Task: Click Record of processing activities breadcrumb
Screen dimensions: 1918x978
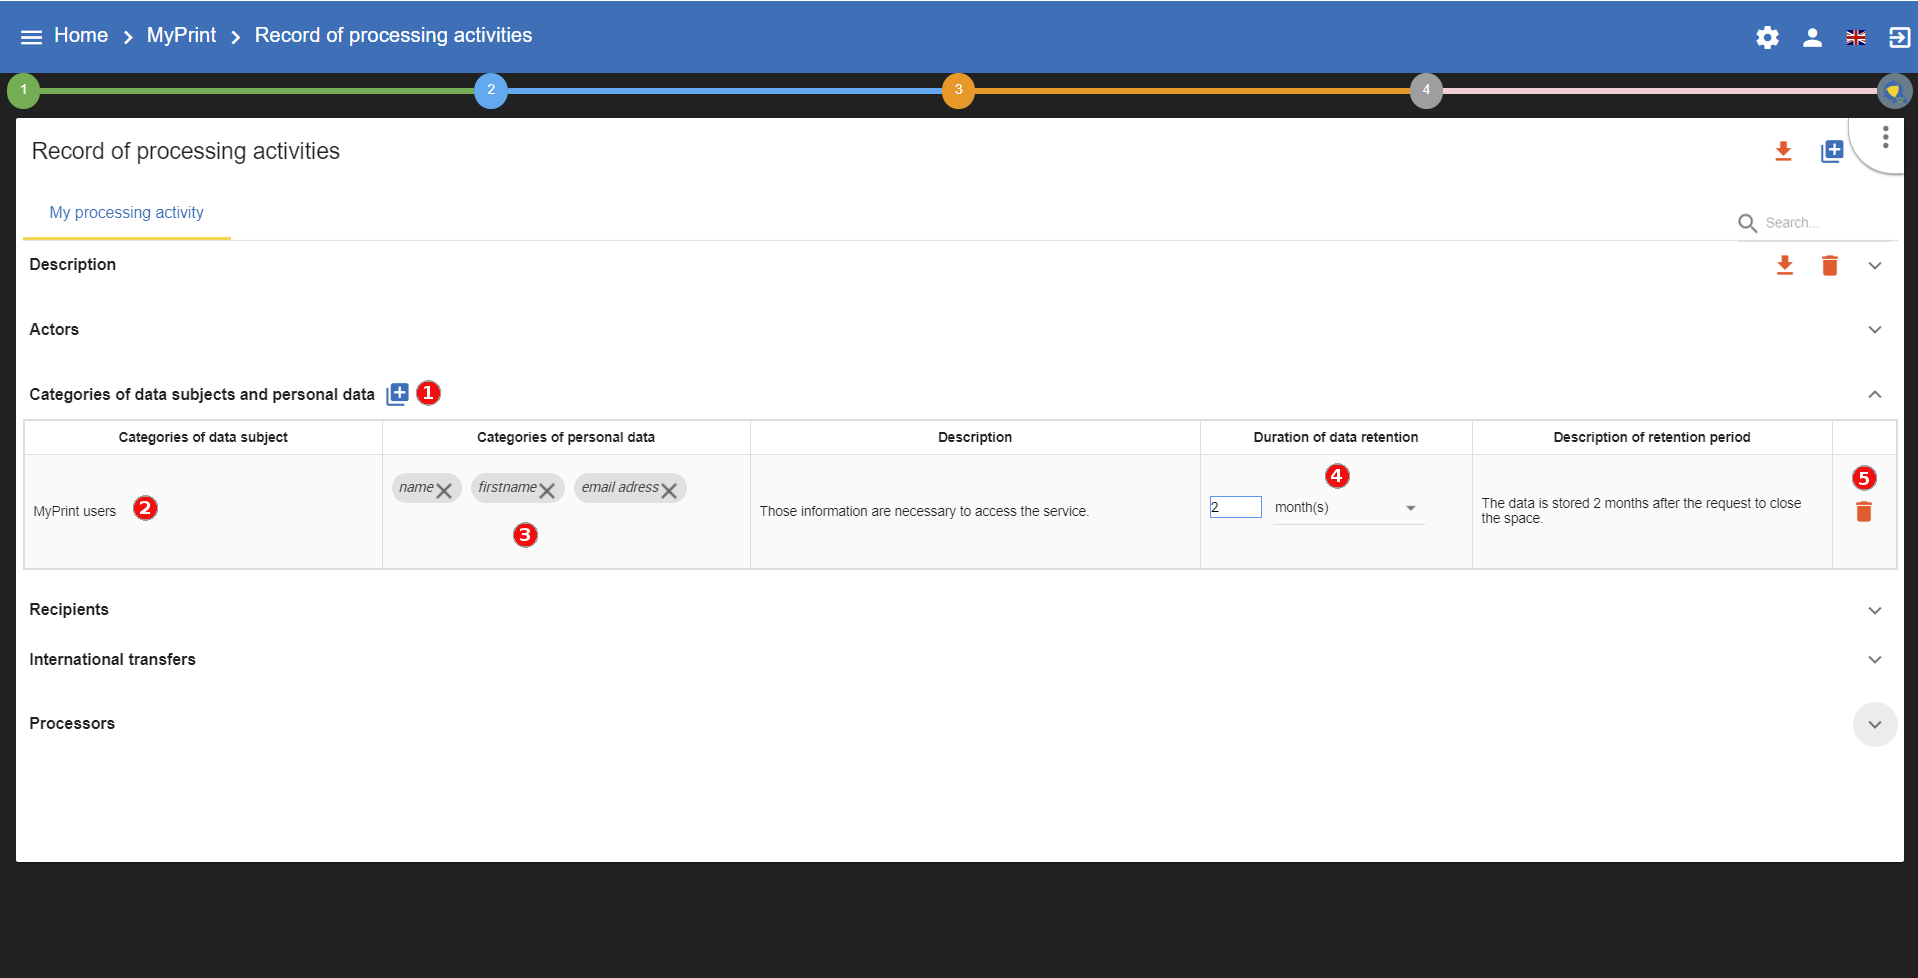Action: pos(393,36)
